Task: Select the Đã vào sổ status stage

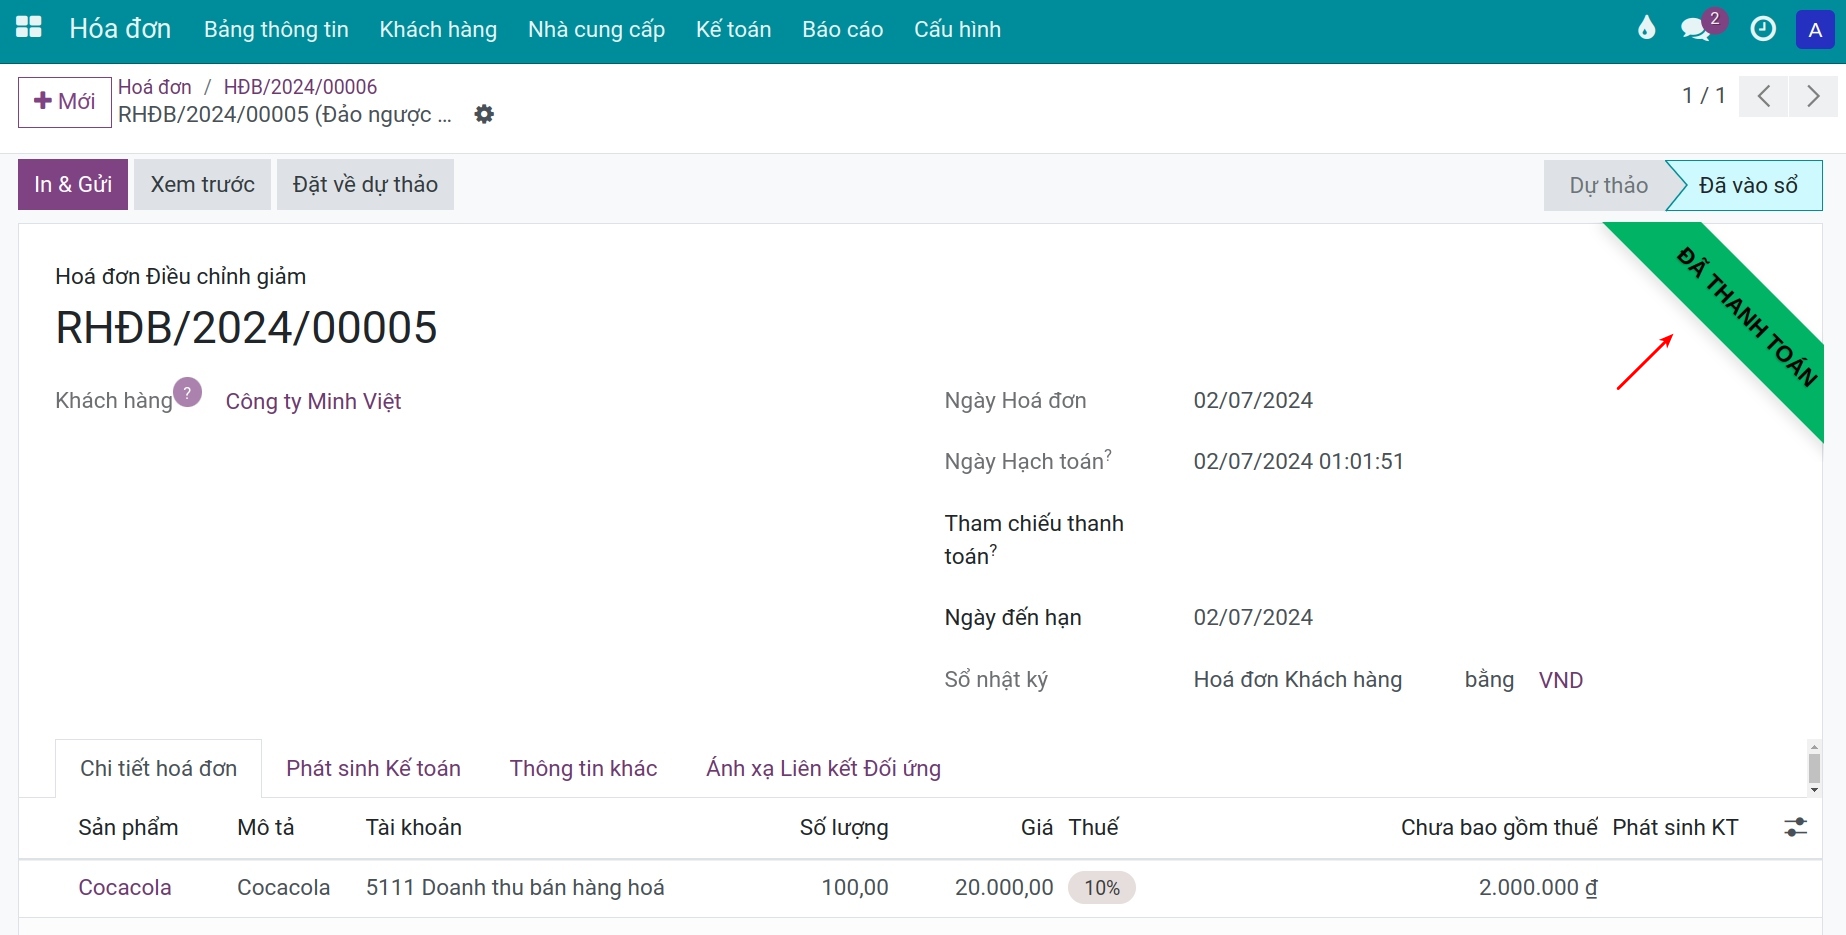Action: tap(1748, 185)
